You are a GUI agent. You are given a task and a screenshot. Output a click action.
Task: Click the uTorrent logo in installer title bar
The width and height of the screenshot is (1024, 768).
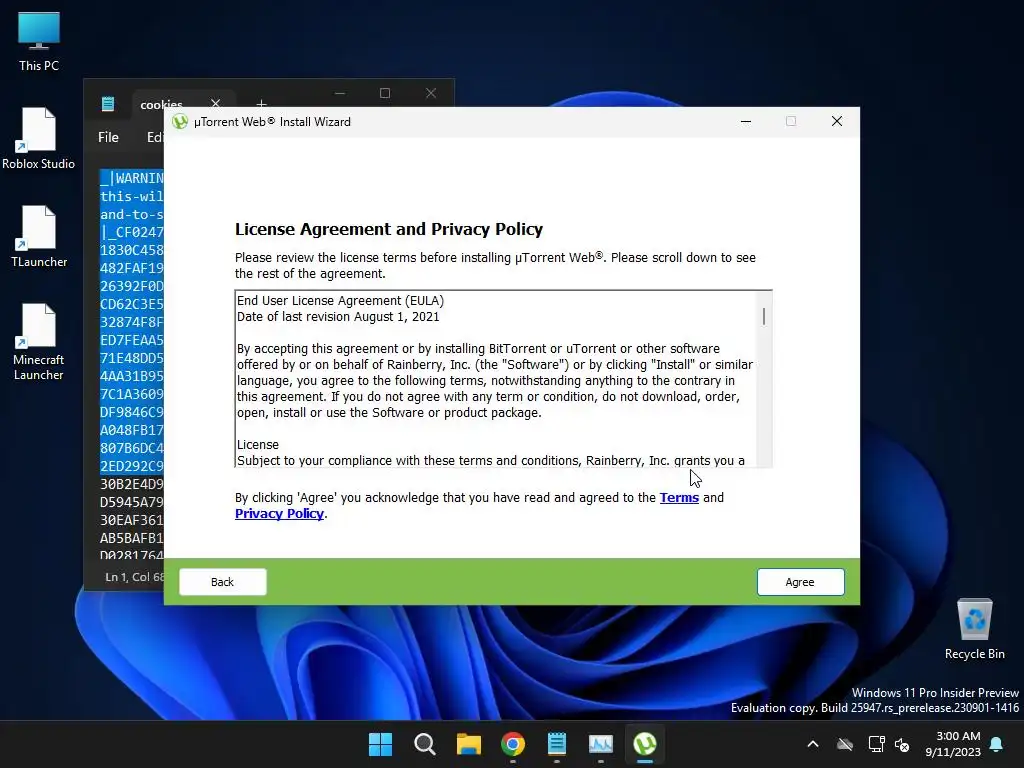(180, 121)
